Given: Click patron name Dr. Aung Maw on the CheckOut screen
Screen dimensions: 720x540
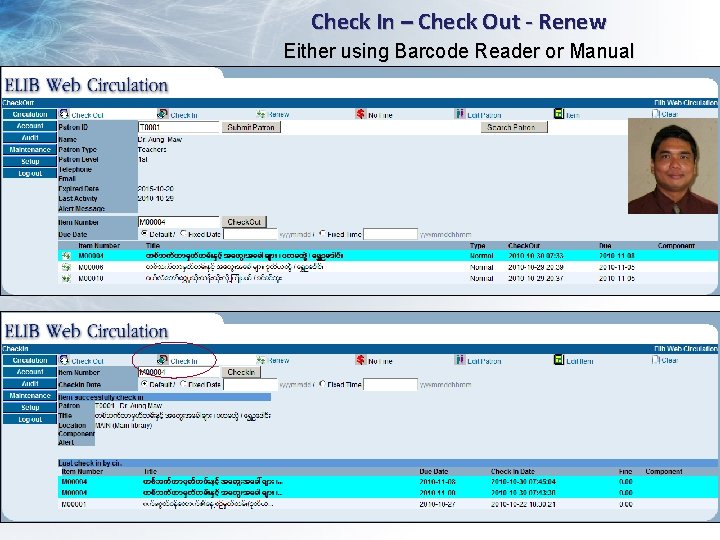Looking at the screenshot, I should (160, 139).
